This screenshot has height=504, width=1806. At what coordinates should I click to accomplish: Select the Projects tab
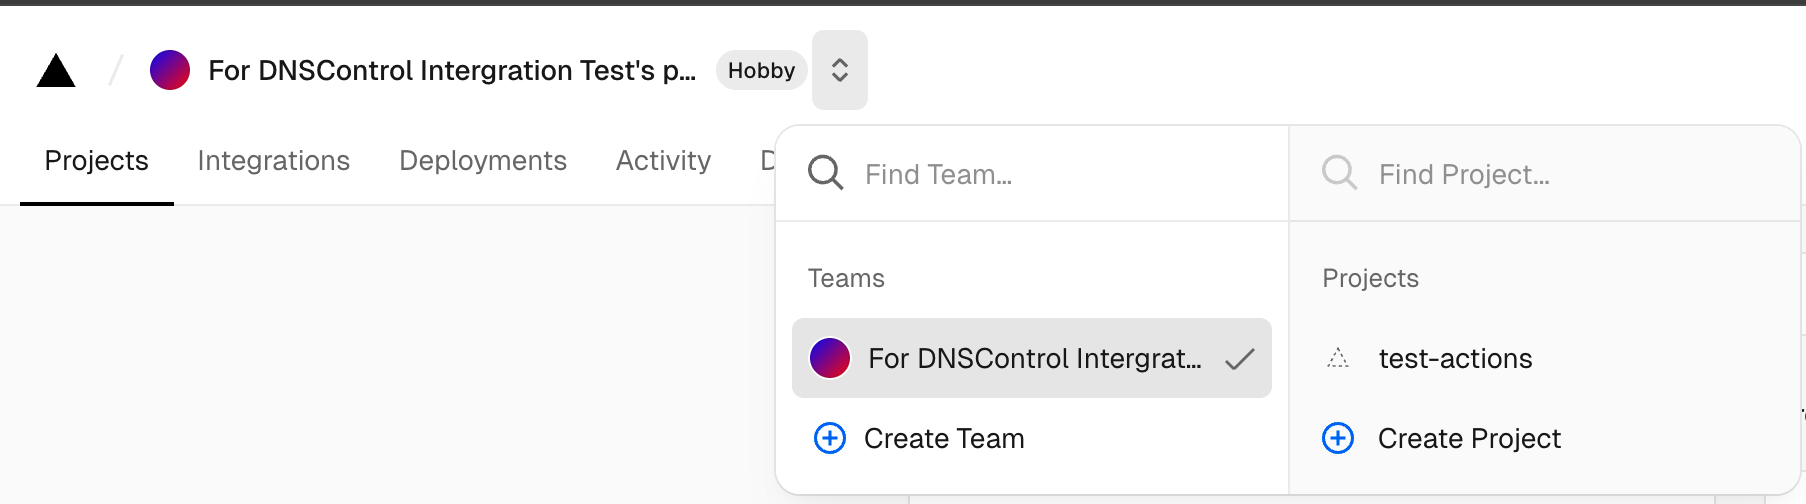coord(97,161)
